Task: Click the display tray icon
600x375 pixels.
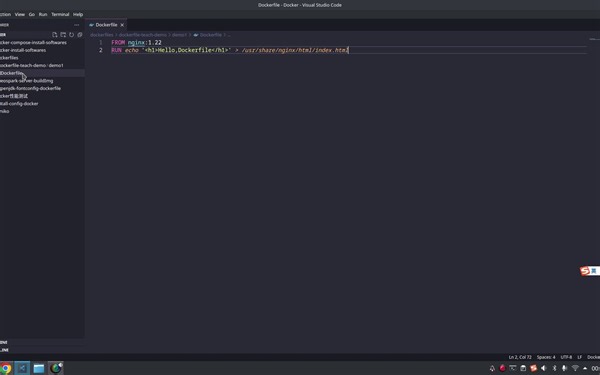Action: tap(513, 368)
